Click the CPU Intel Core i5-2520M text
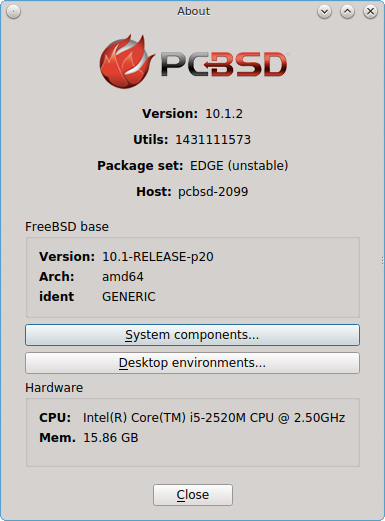The height and width of the screenshot is (521, 385). tap(214, 418)
